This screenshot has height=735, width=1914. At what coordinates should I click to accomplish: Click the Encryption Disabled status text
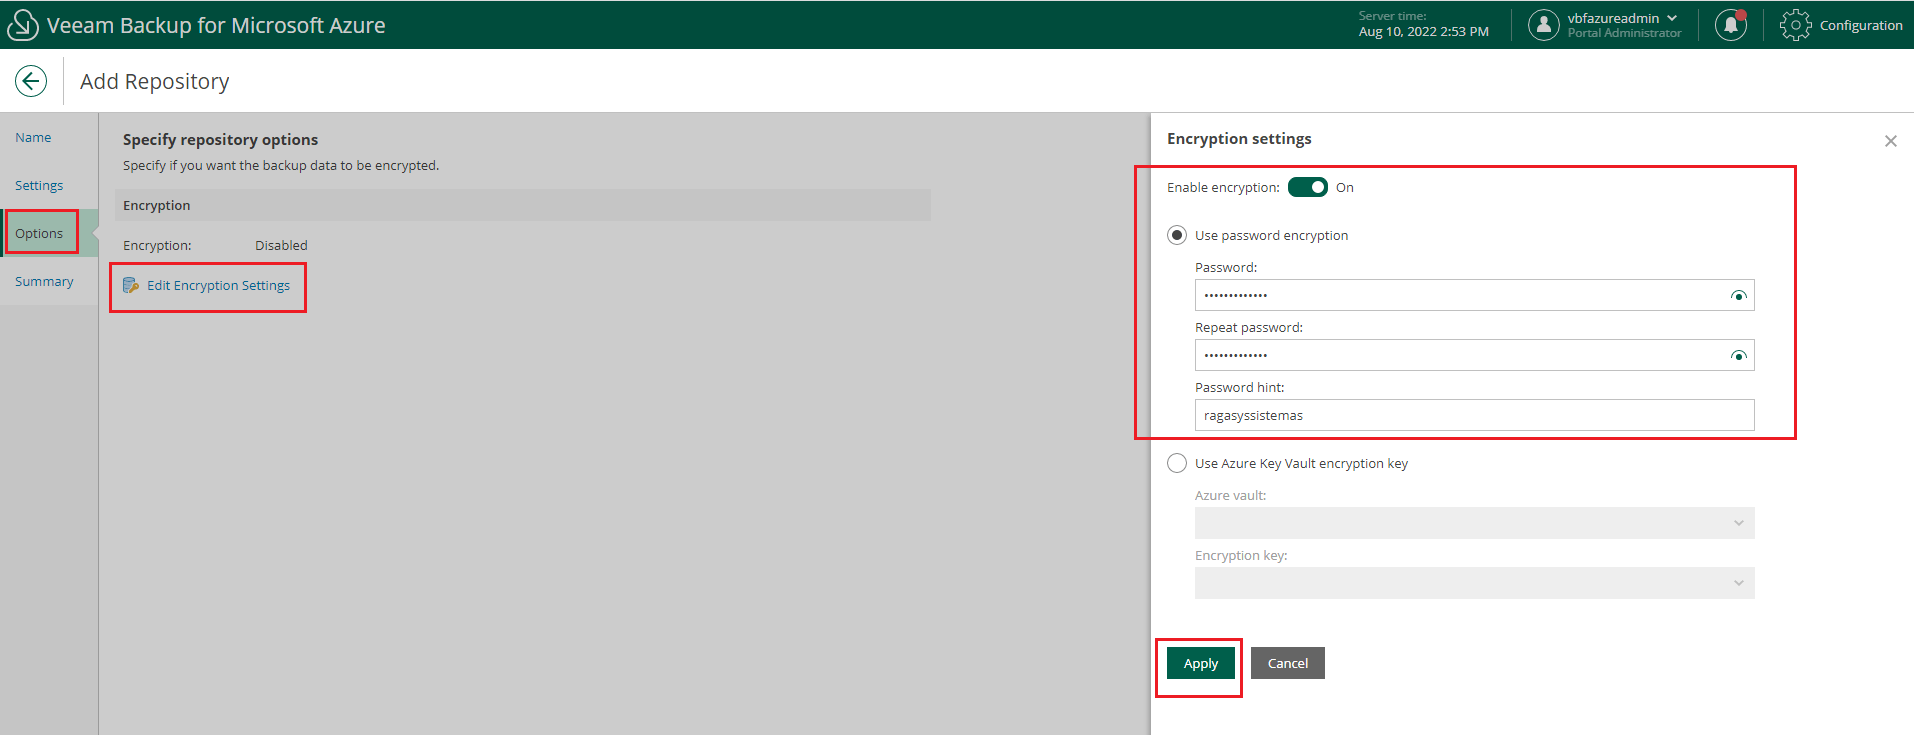pyautogui.click(x=281, y=245)
